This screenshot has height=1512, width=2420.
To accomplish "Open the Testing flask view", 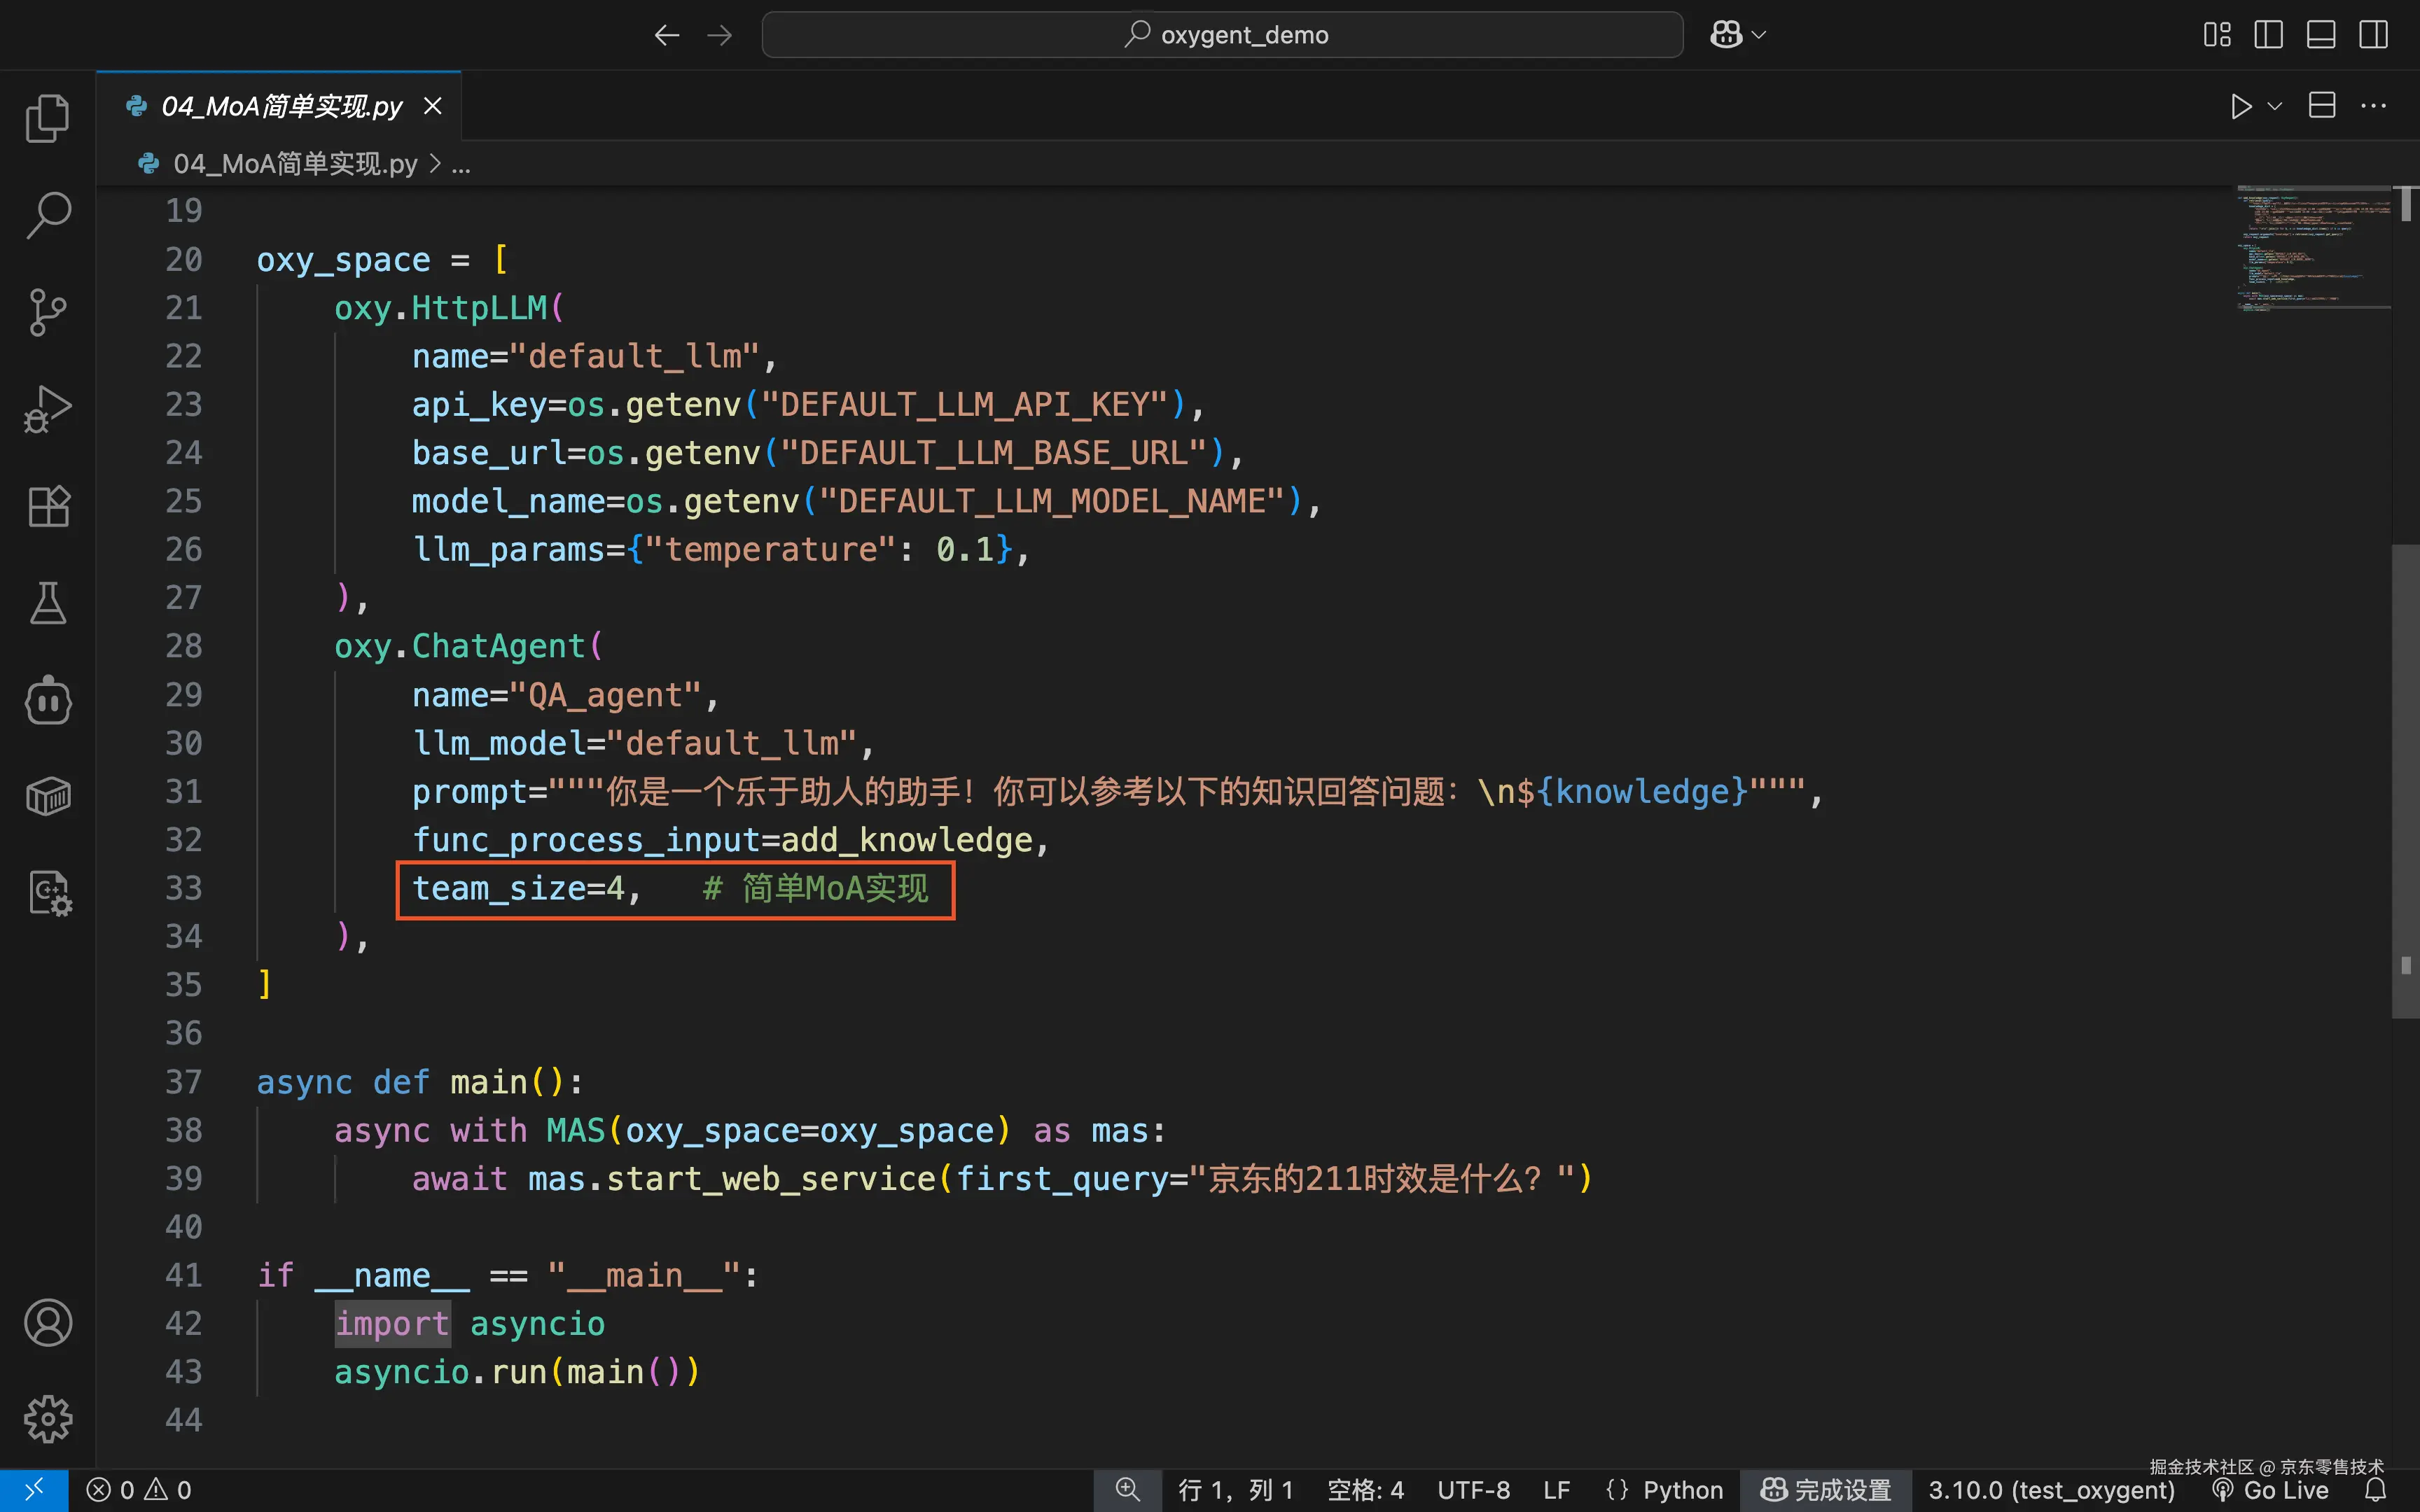I will tap(47, 603).
